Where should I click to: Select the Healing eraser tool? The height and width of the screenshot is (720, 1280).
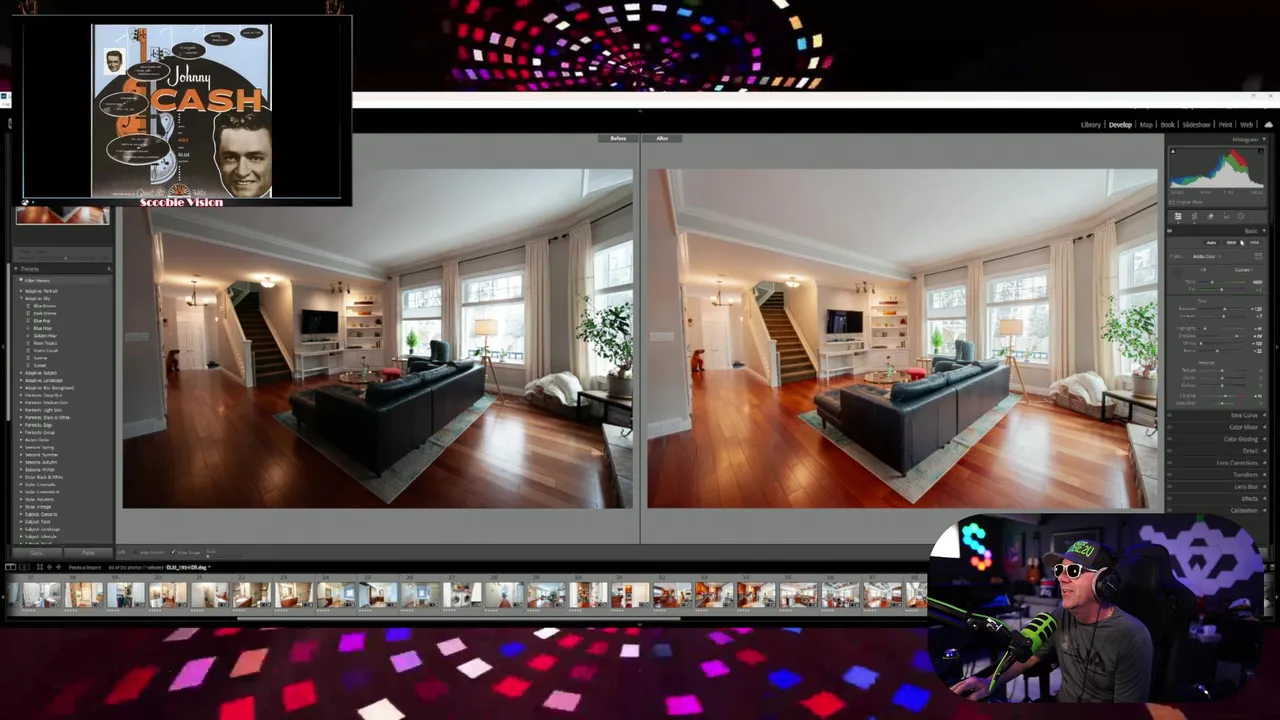(1210, 216)
